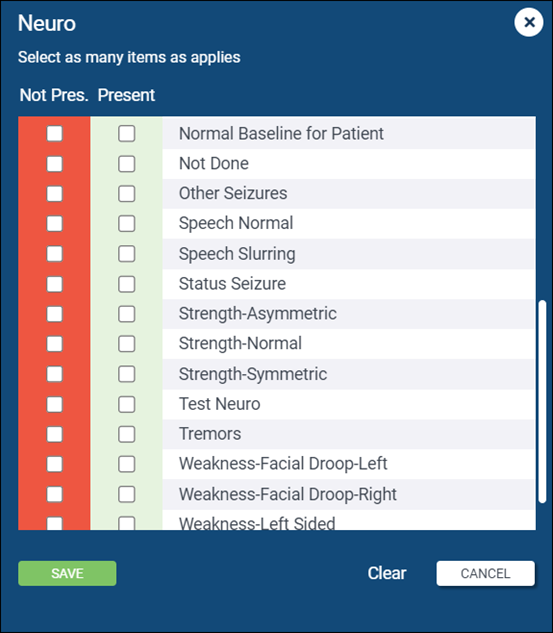Mark Not Done as Not Present

point(54,164)
